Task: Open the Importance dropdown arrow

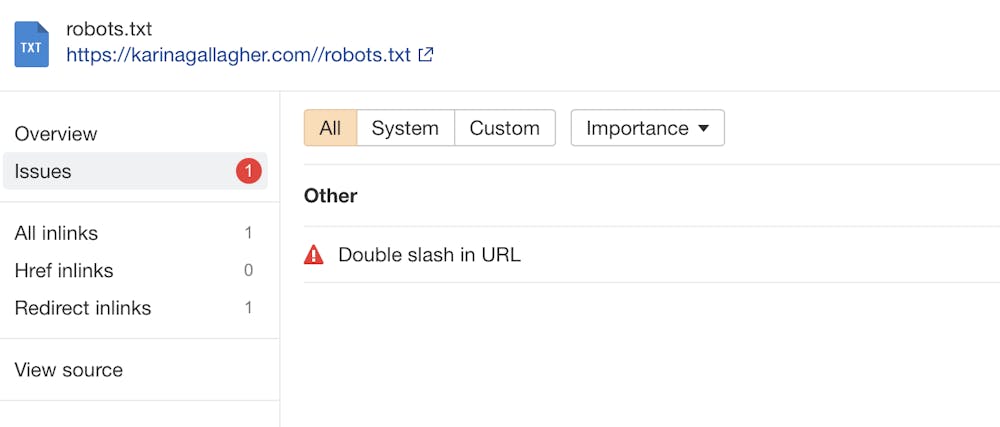Action: [703, 128]
